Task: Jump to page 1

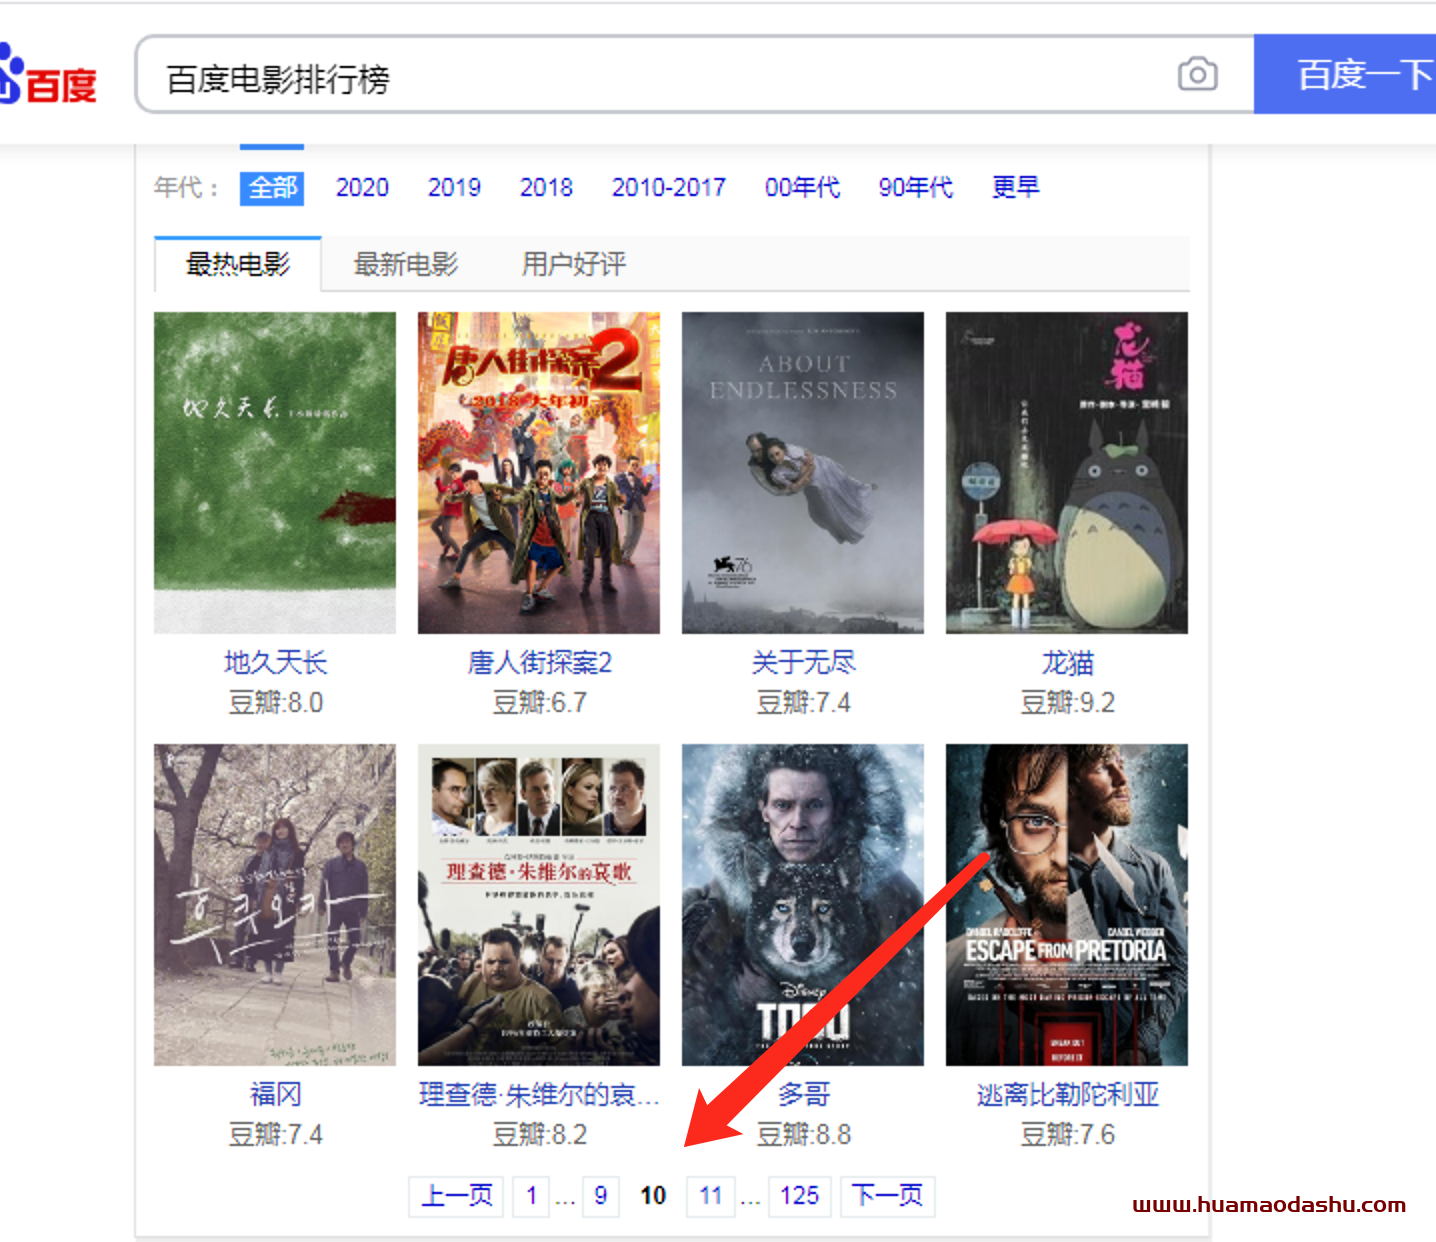Action: pos(531,1196)
